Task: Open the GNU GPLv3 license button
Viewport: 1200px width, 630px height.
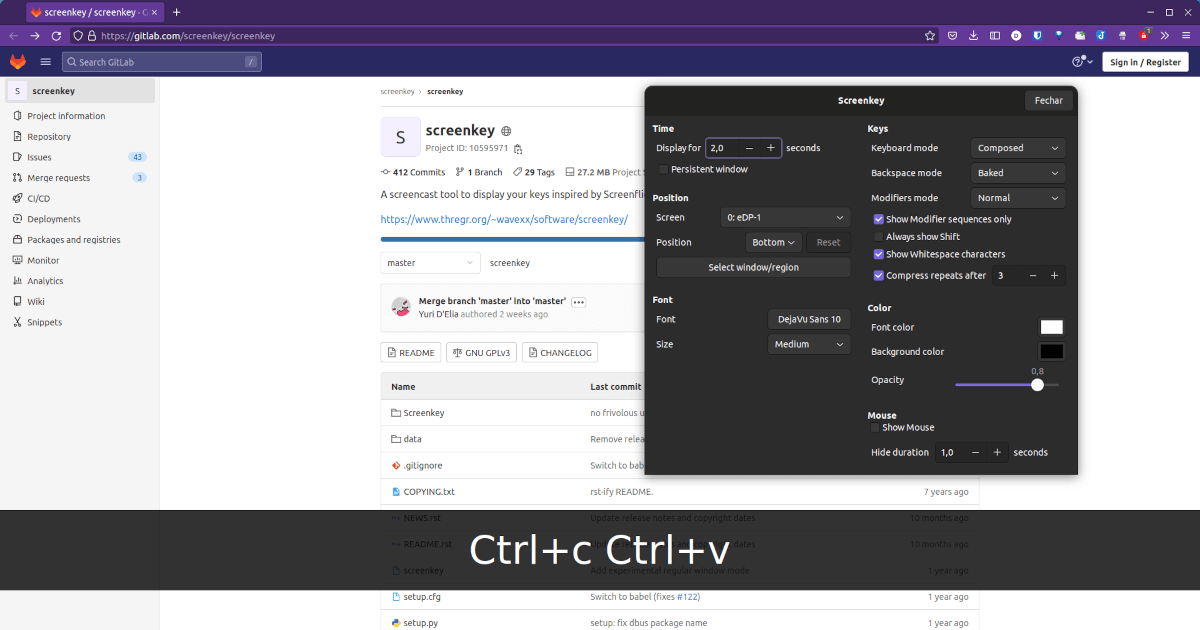Action: point(482,352)
